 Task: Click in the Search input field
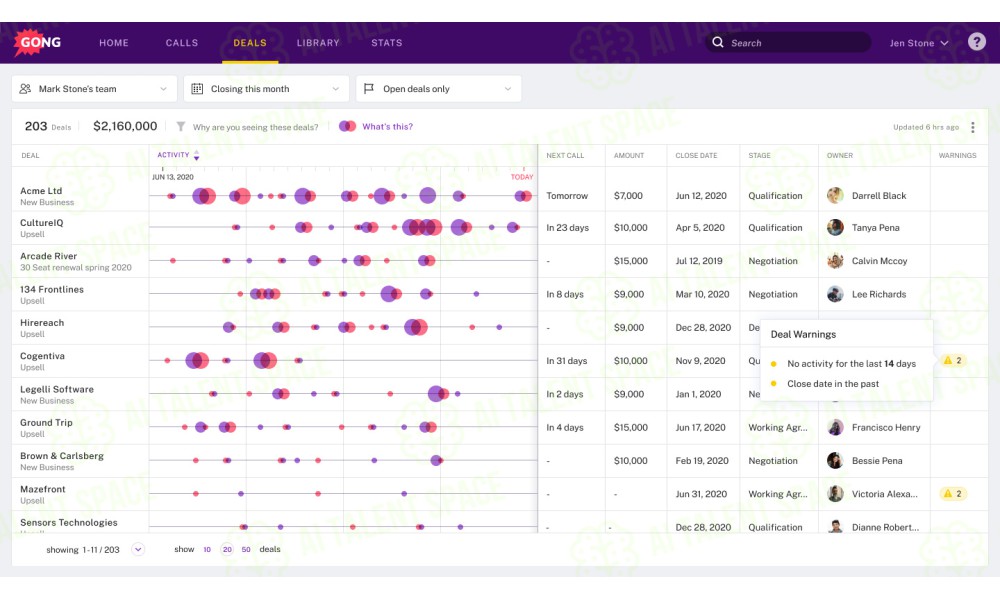[788, 43]
